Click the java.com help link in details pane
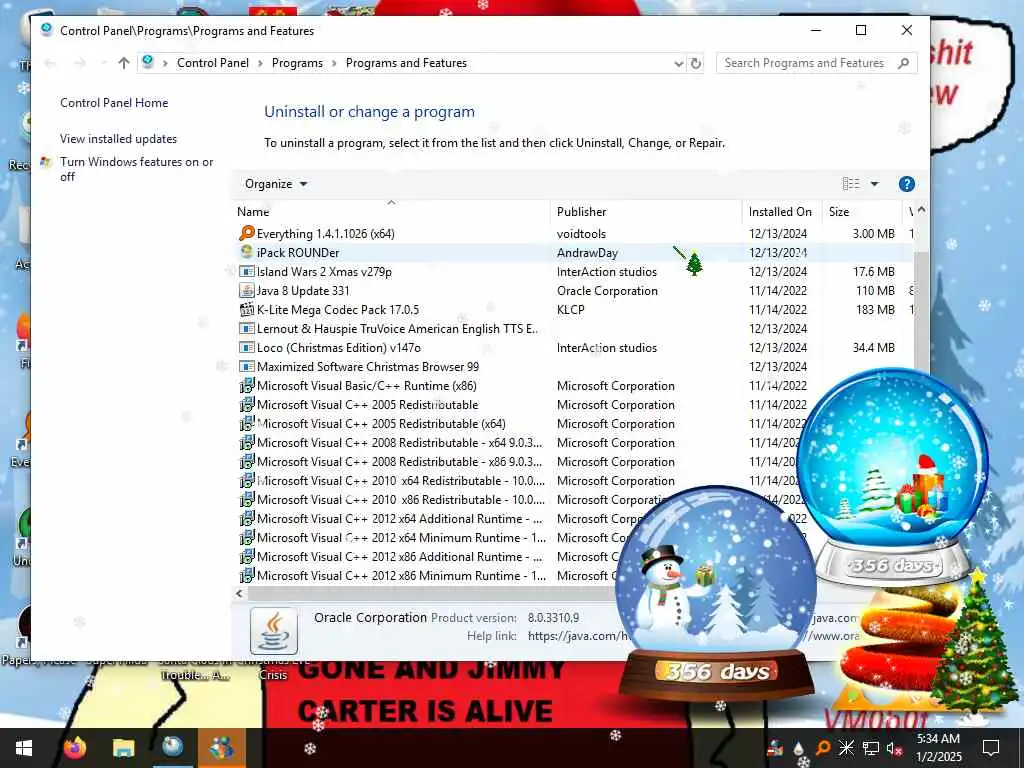 577,635
